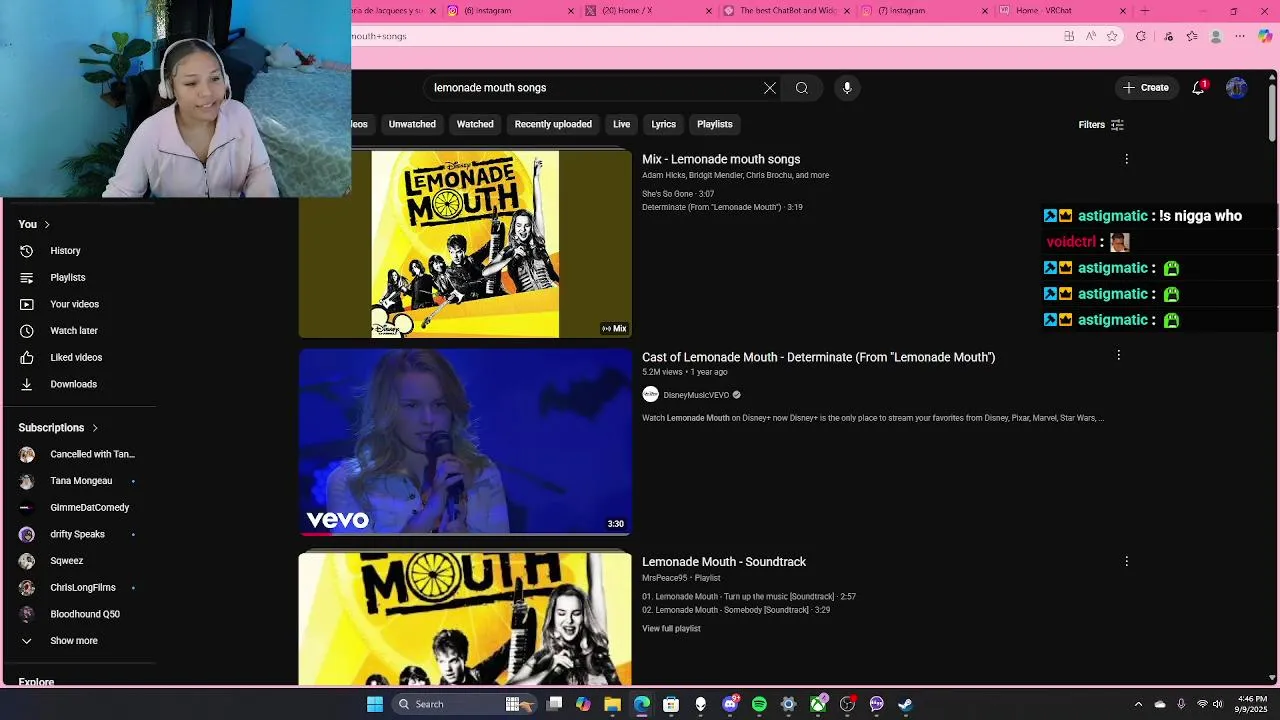Play the Determinate VEVO video thumbnail
The image size is (1280, 720).
[x=465, y=441]
